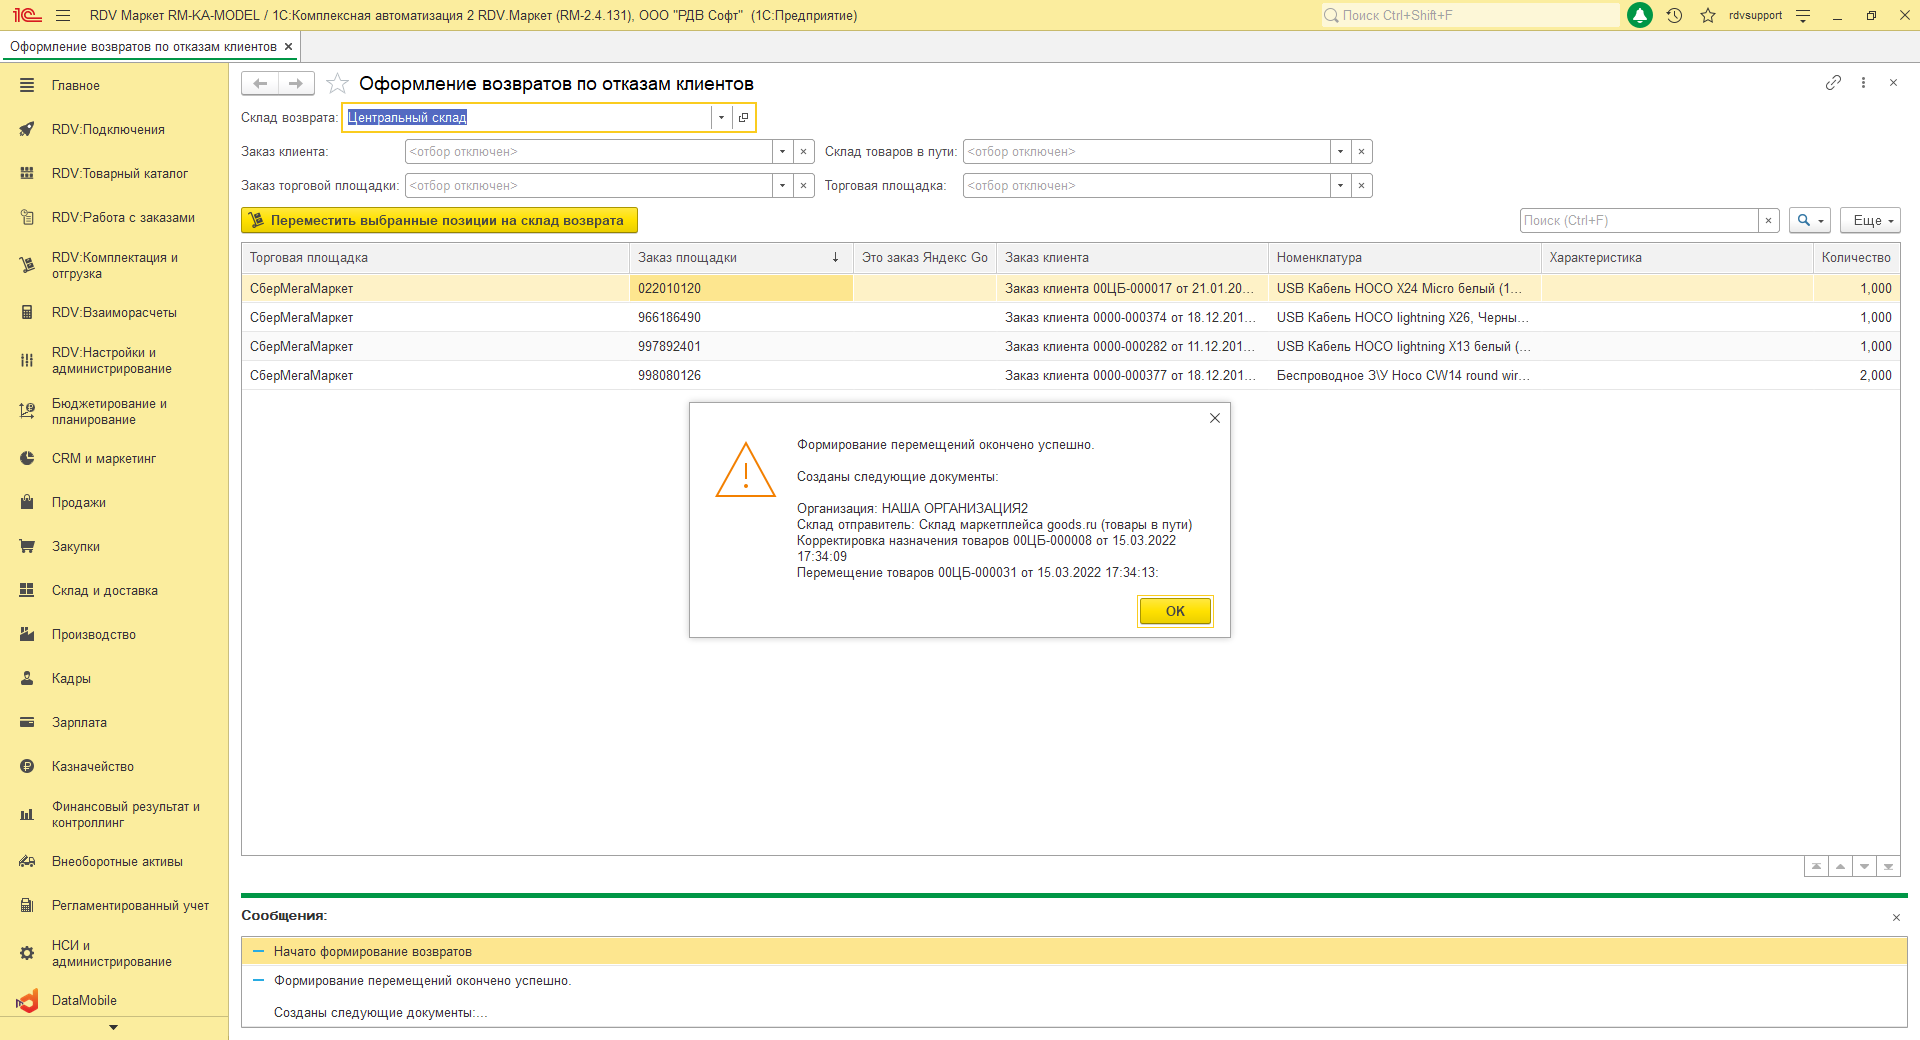Viewport: 1920px width, 1040px height.
Task: Open RDV:Работа с заказами section
Action: point(123,217)
